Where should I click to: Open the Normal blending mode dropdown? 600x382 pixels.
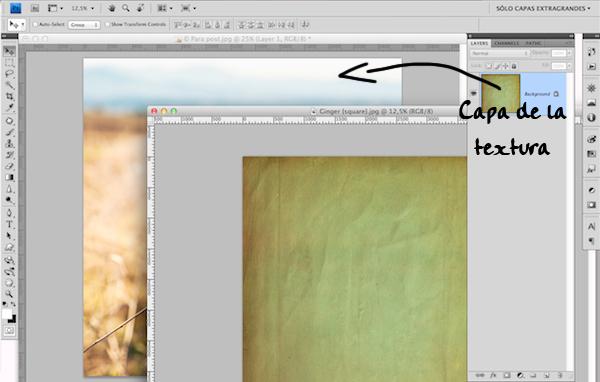pyautogui.click(x=500, y=53)
